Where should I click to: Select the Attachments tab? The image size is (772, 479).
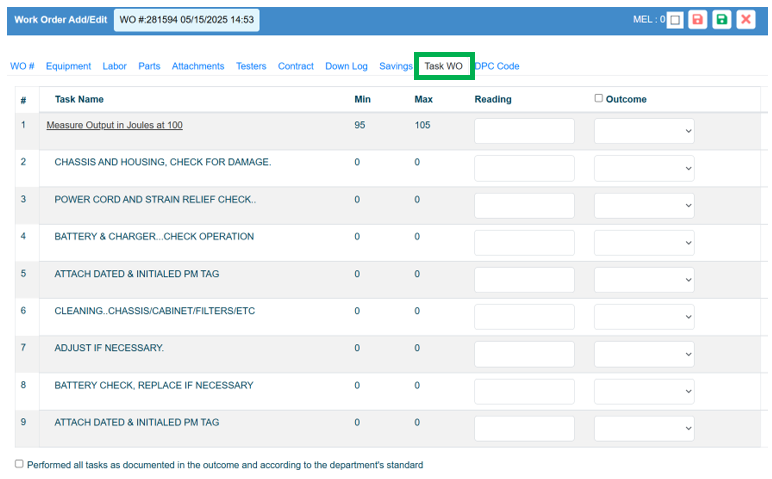point(198,66)
